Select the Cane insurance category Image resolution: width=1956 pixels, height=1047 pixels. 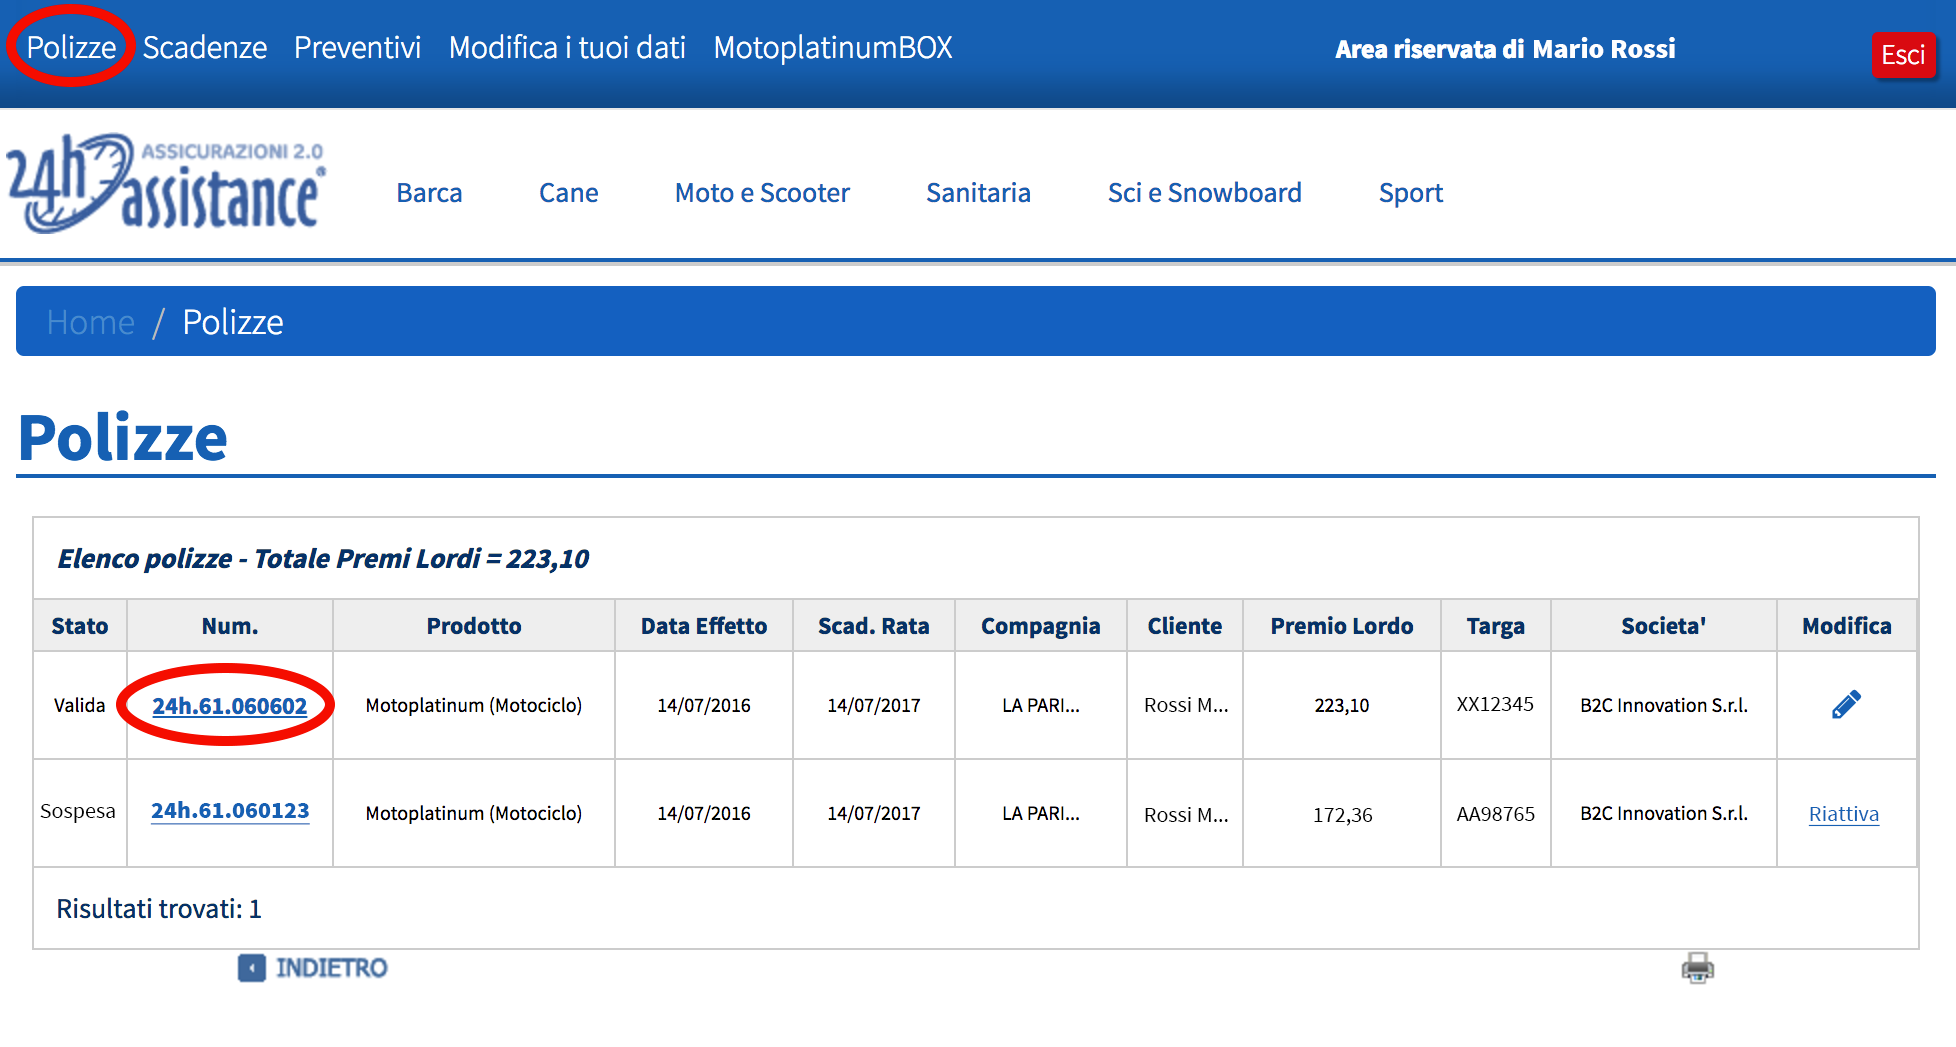[569, 193]
